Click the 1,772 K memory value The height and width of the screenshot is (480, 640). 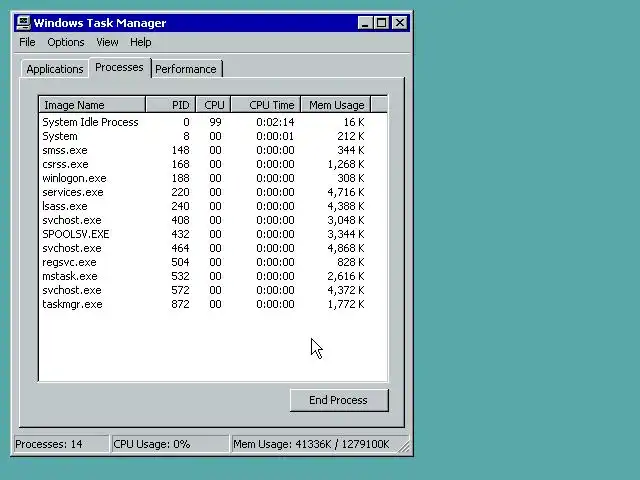tap(346, 304)
